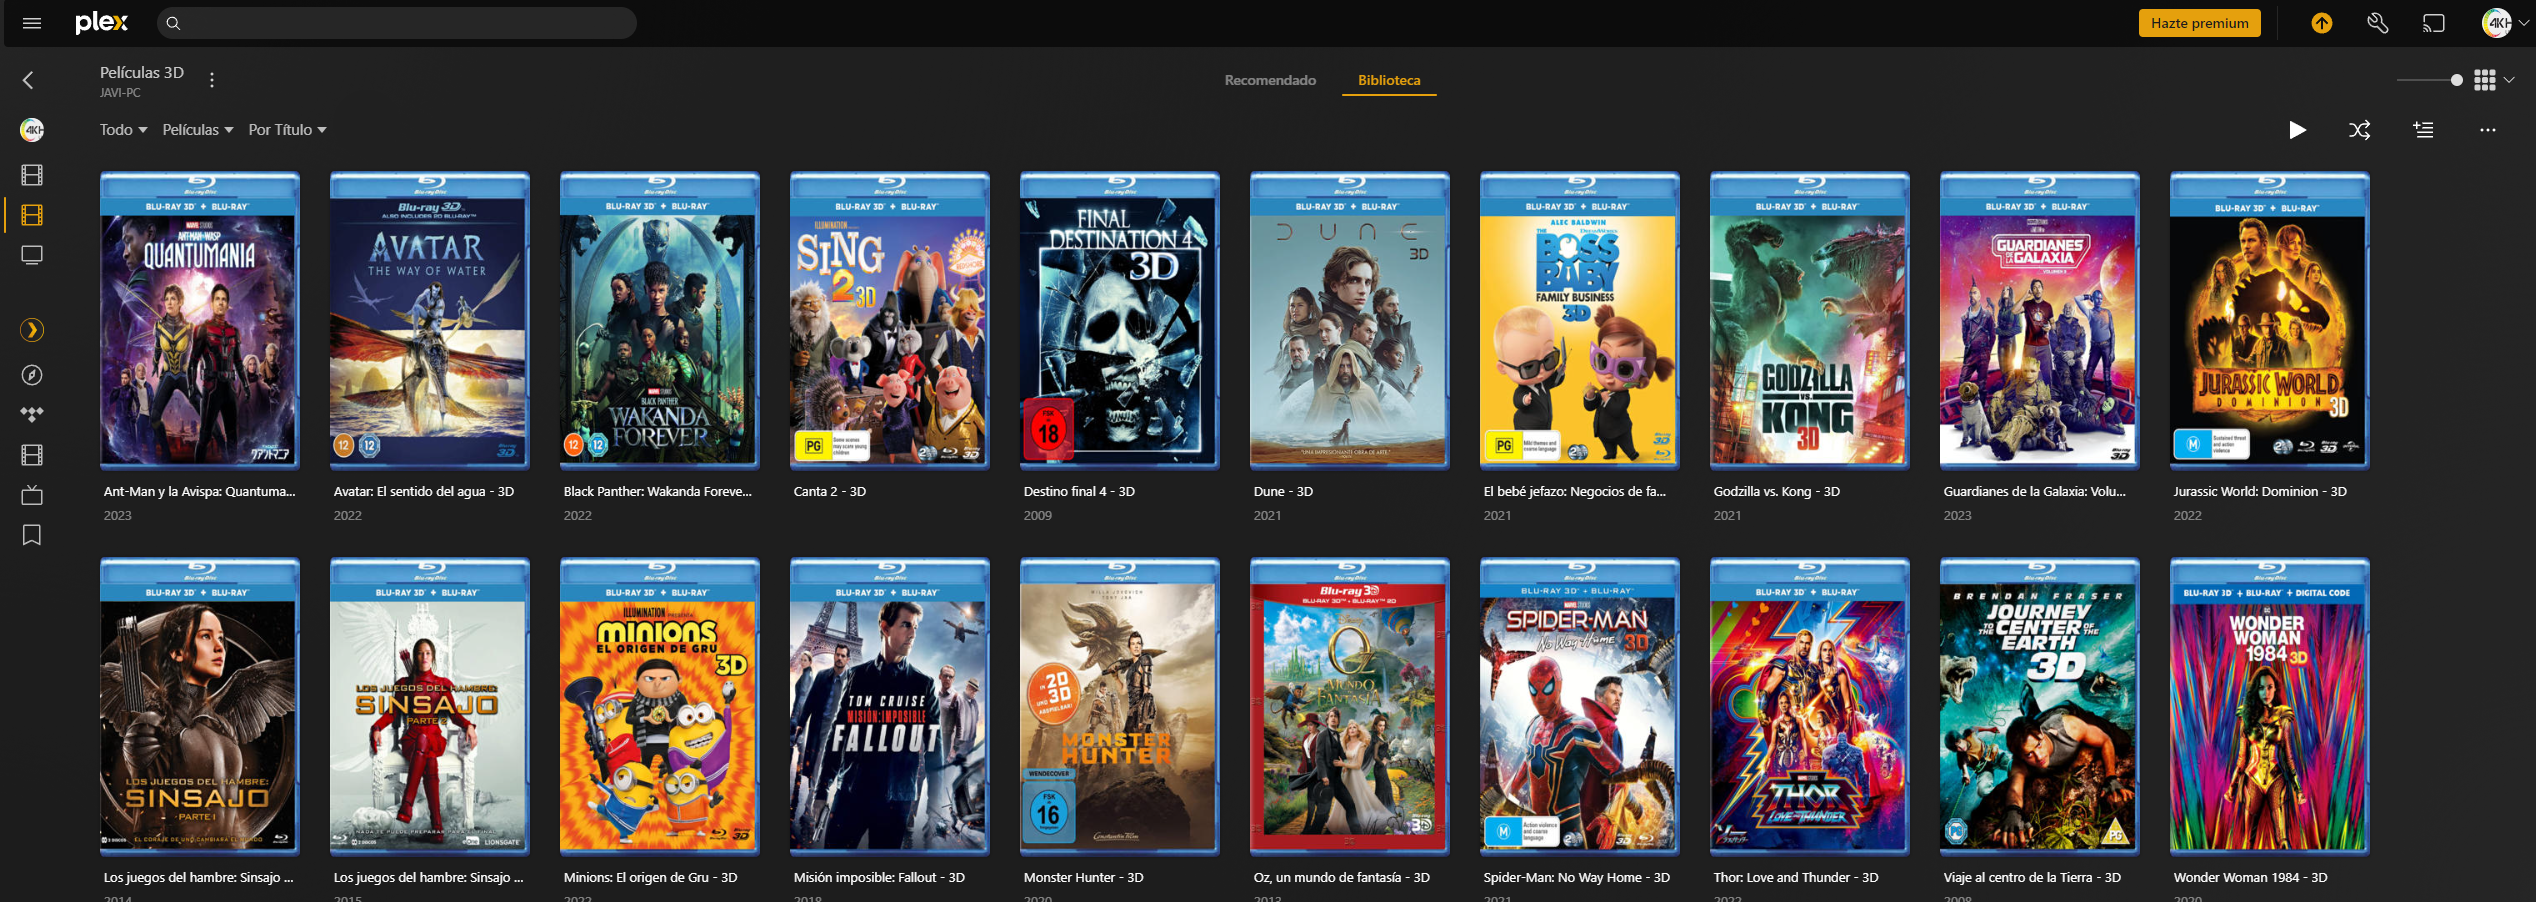Click the Hazte premium button
The image size is (2536, 902).
coord(2199,23)
